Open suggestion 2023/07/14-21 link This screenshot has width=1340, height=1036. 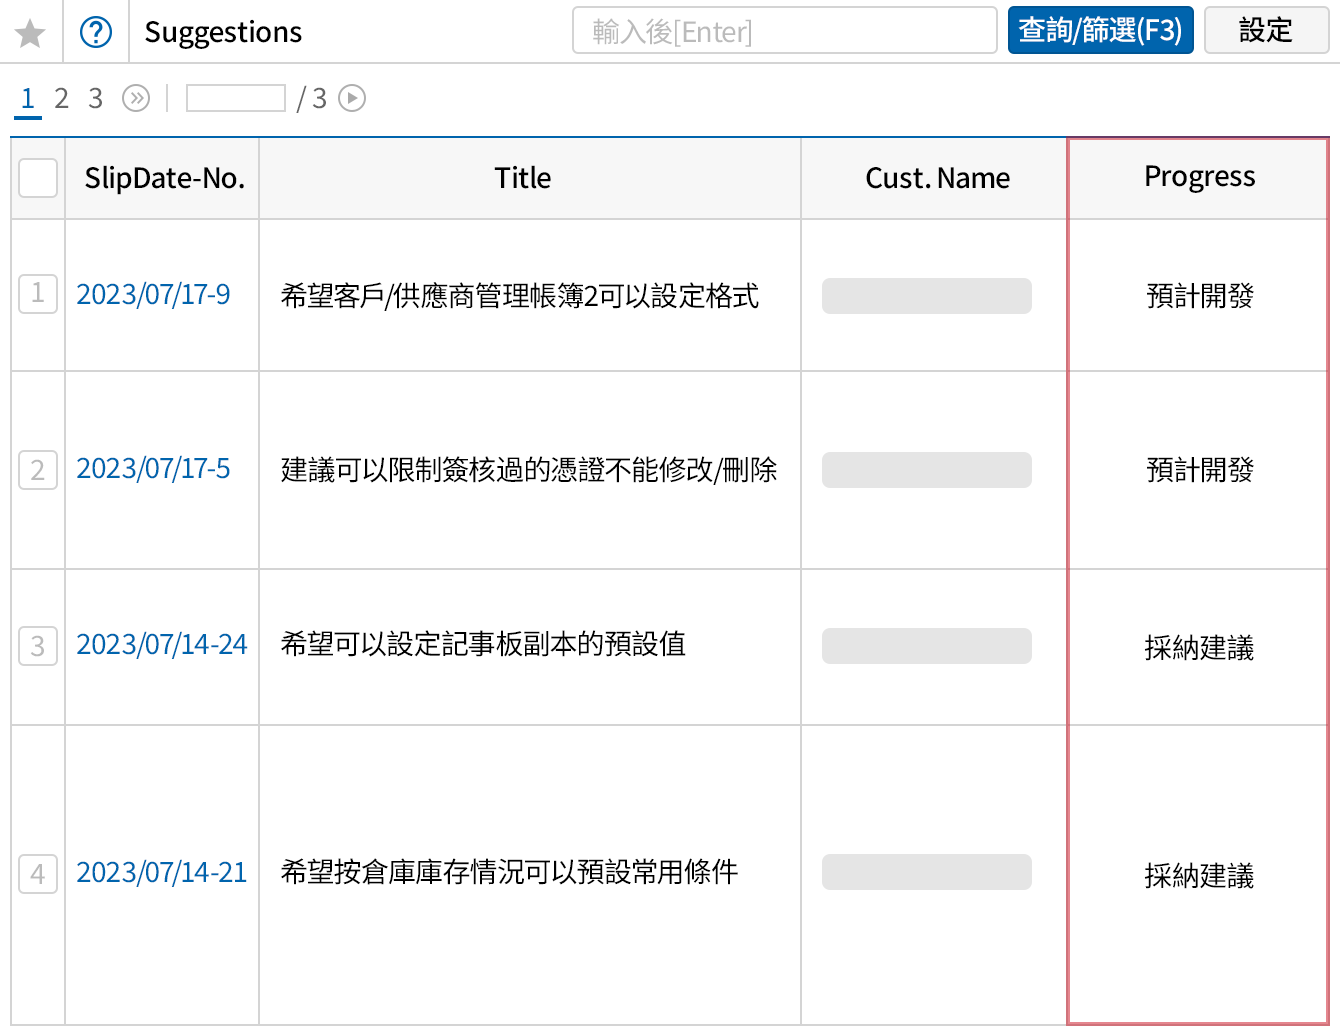161,873
